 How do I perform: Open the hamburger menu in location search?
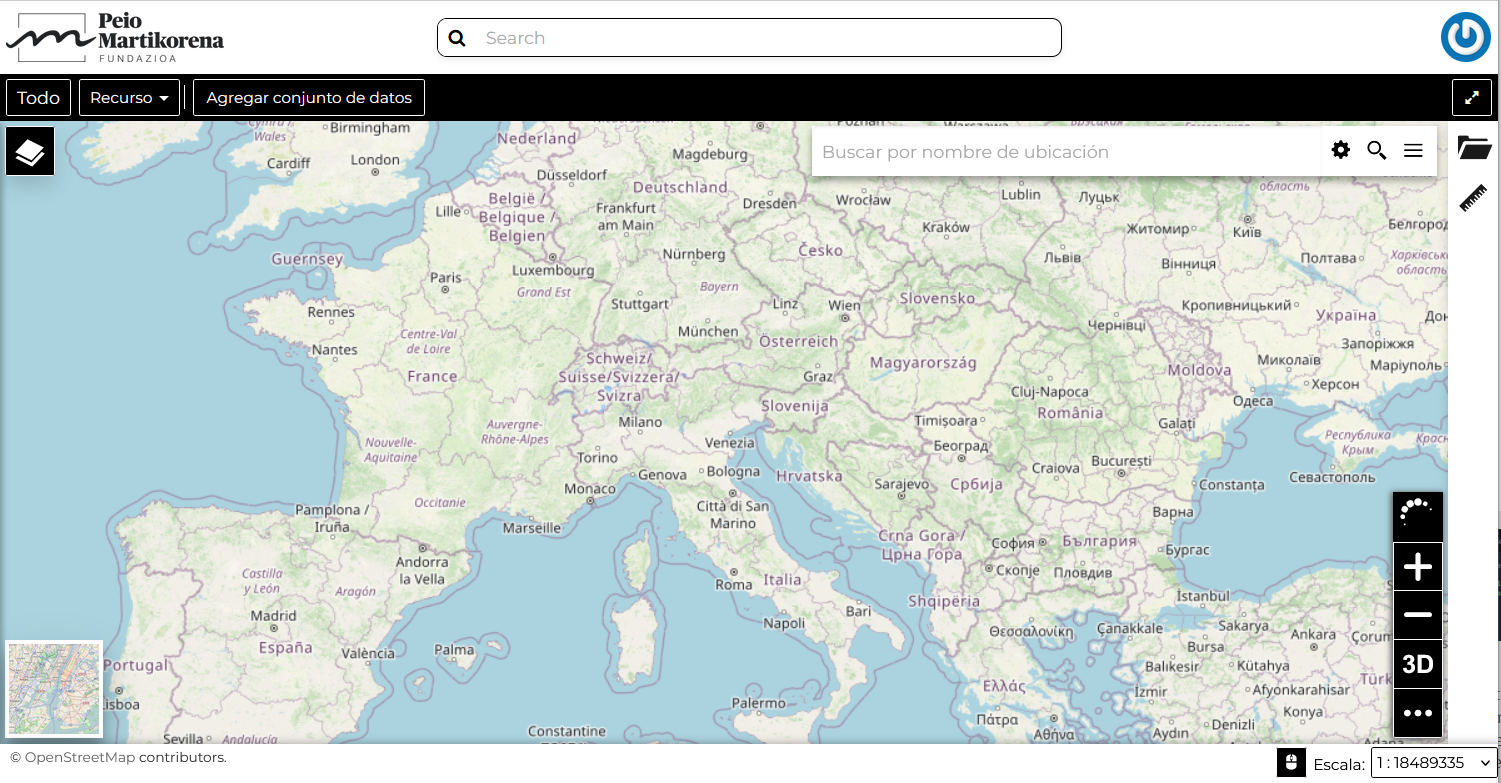[x=1413, y=150]
